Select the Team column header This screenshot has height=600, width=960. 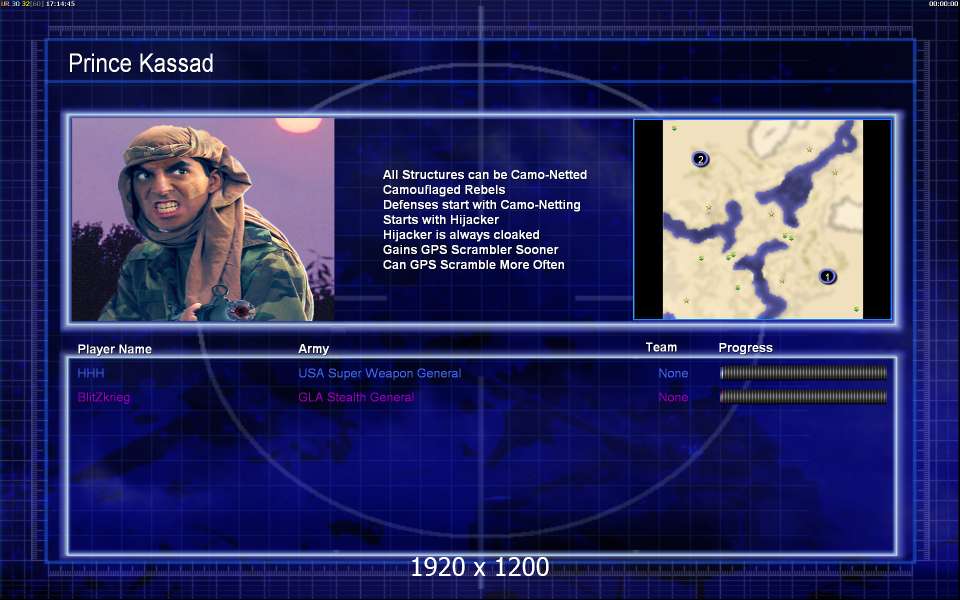coord(661,347)
